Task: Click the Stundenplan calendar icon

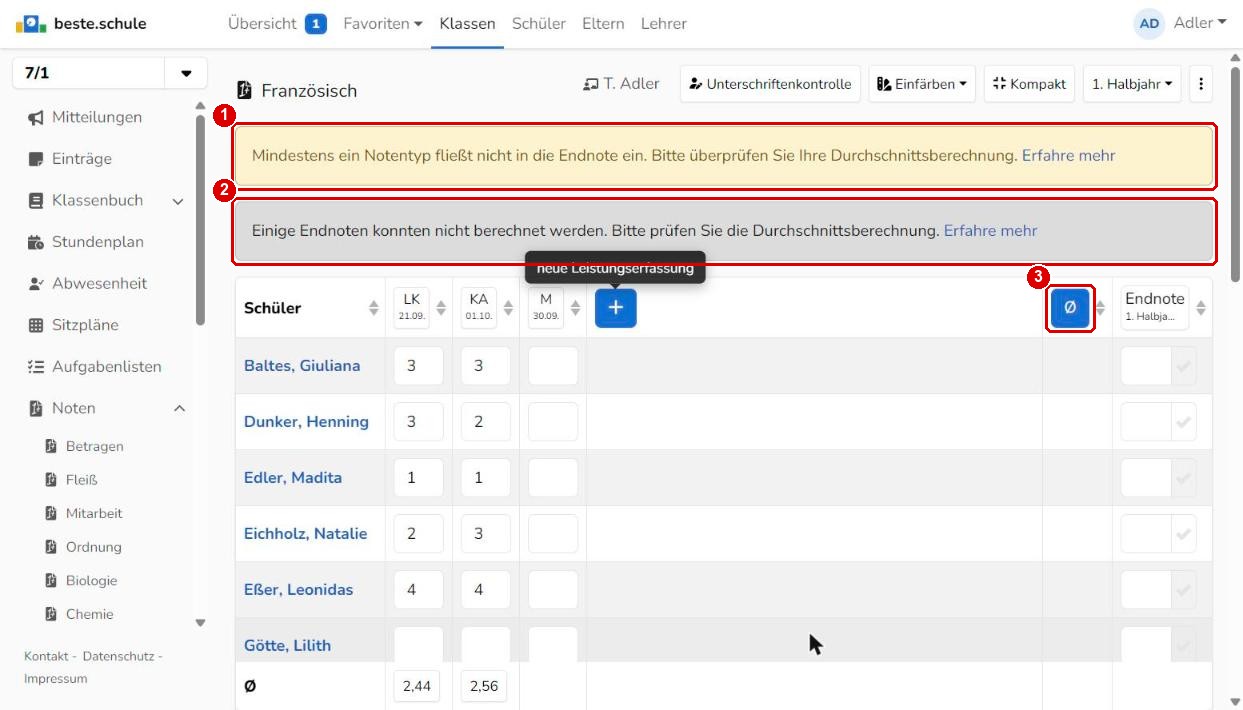Action: click(x=36, y=242)
